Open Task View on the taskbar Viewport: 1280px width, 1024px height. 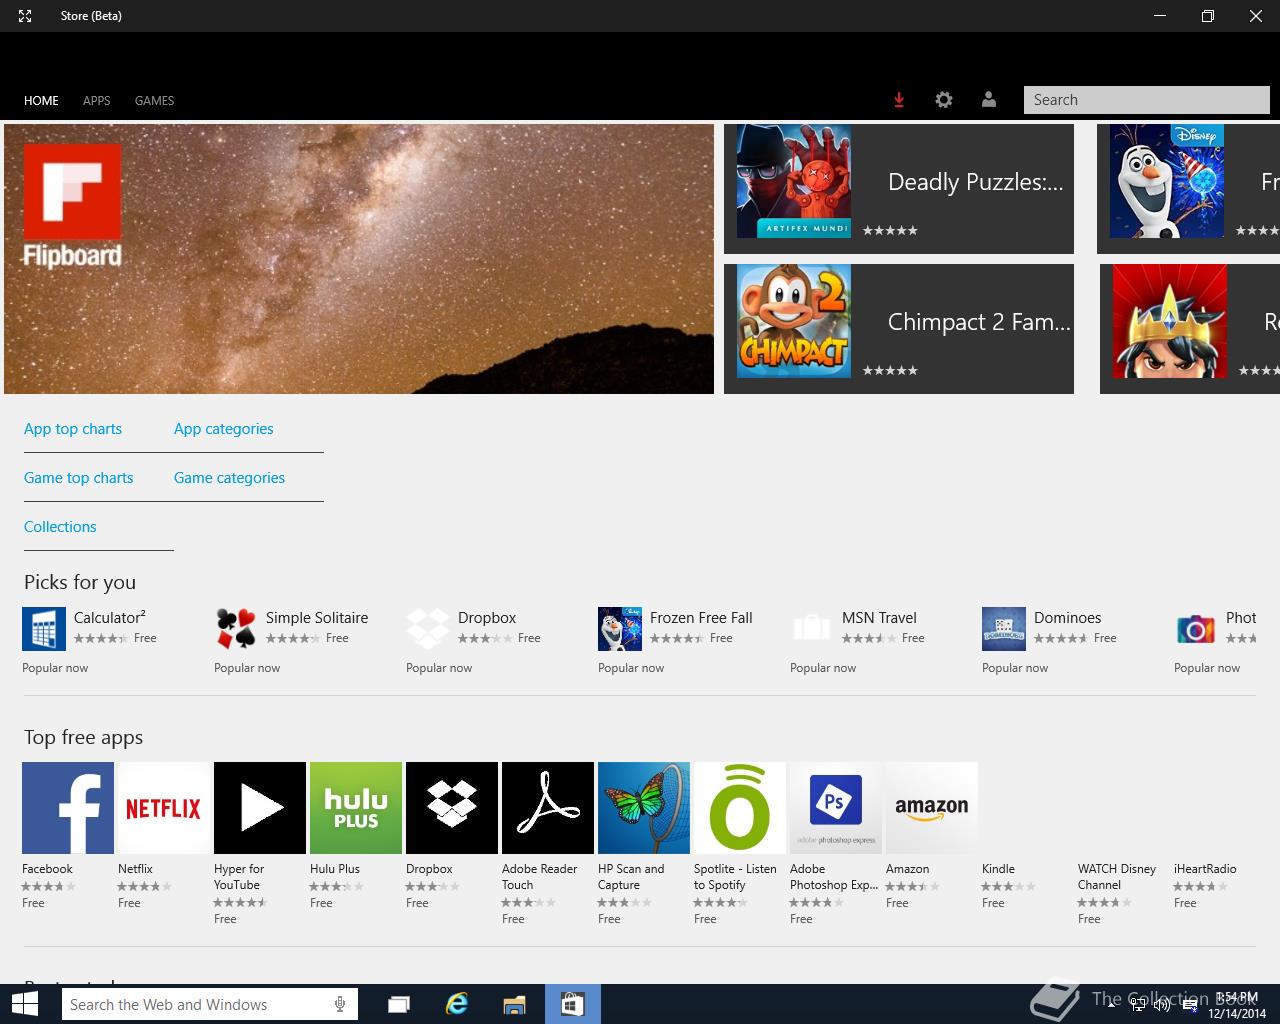click(399, 1004)
